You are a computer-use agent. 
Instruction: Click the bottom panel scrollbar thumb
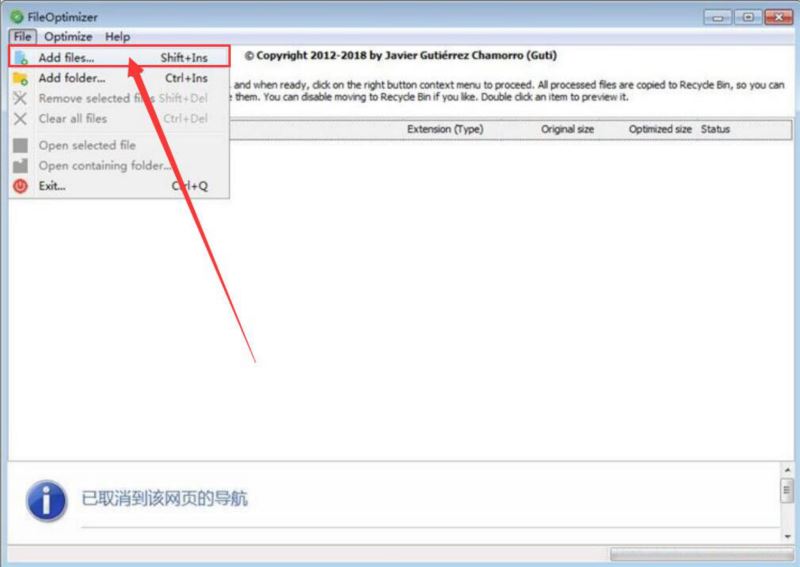pos(787,490)
